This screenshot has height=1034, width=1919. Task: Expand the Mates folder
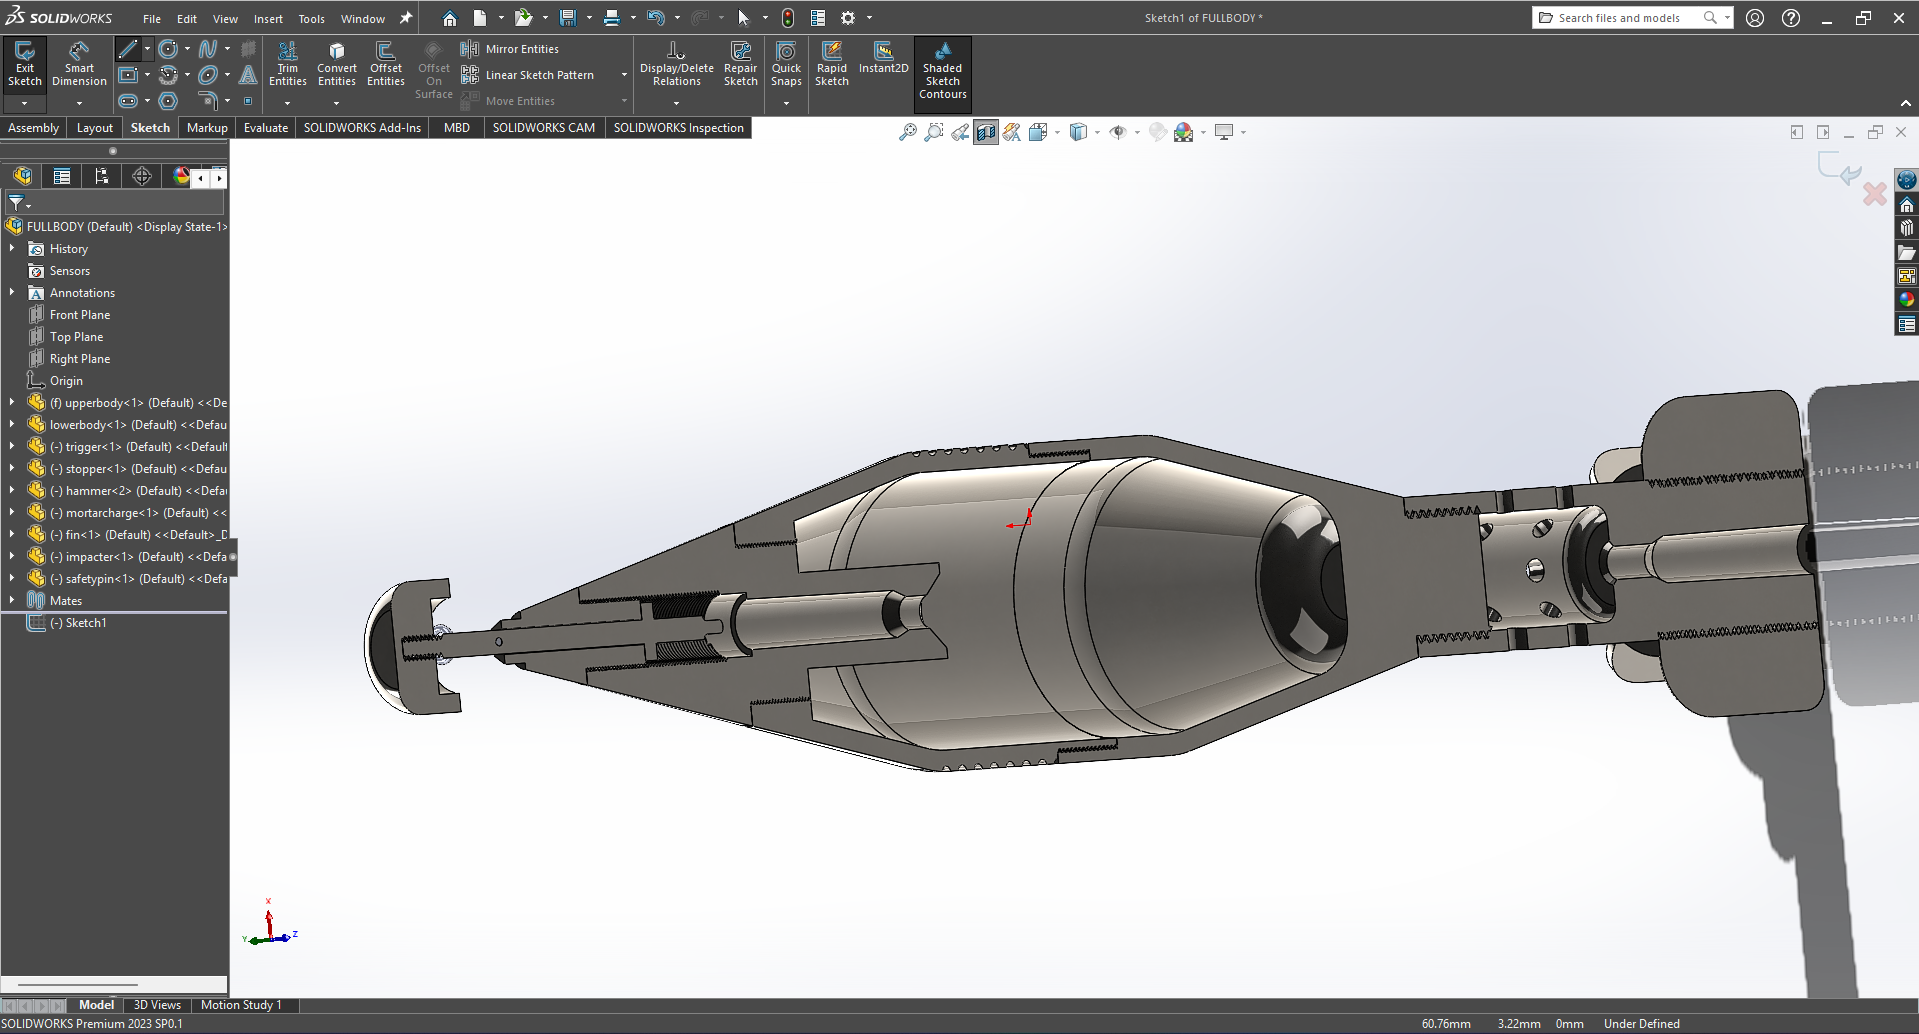[x=12, y=600]
